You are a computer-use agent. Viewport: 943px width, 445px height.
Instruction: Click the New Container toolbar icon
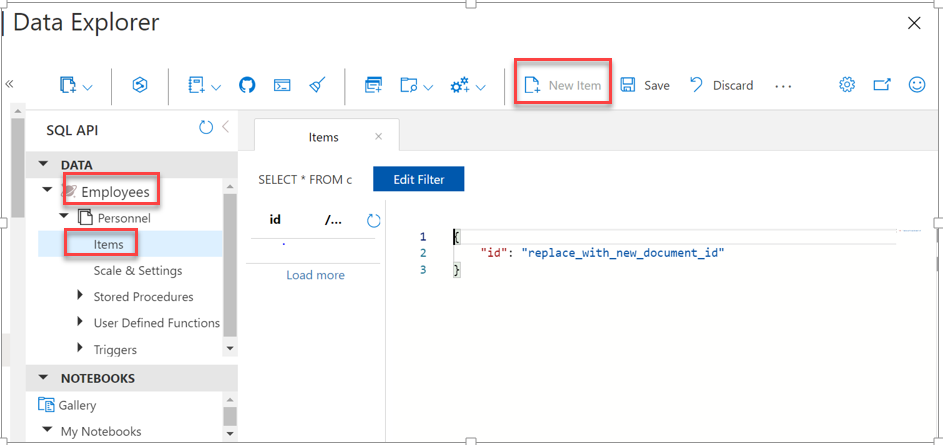tap(68, 86)
